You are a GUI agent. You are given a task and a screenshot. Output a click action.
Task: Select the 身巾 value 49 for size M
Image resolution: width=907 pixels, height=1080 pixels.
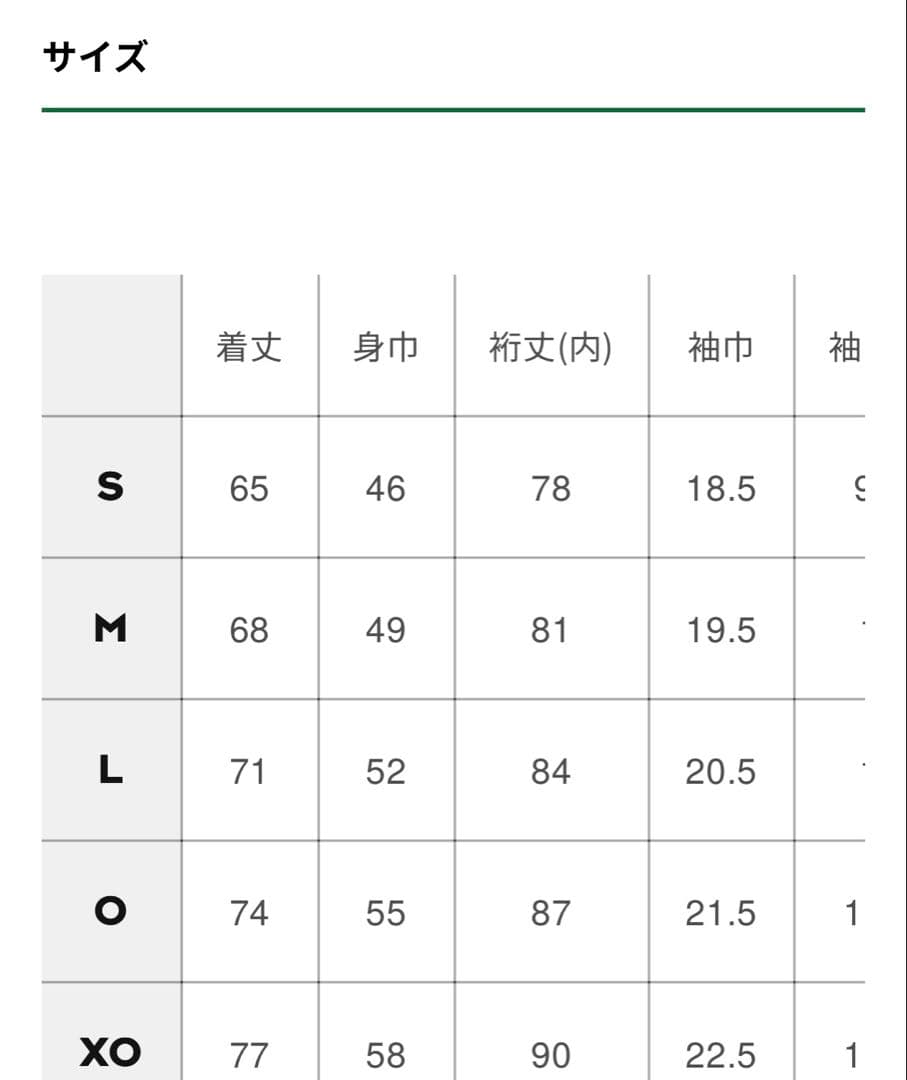pyautogui.click(x=385, y=631)
